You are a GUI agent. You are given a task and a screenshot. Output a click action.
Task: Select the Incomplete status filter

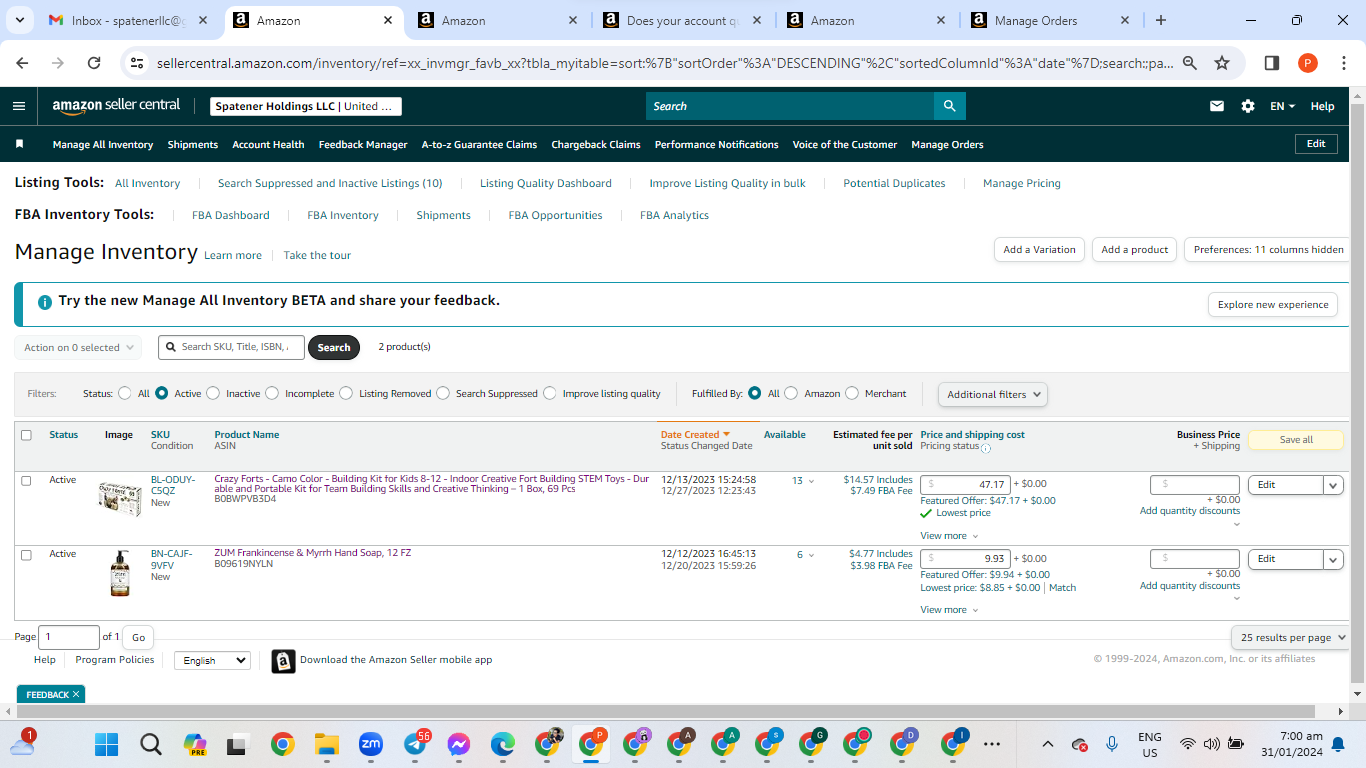[272, 393]
